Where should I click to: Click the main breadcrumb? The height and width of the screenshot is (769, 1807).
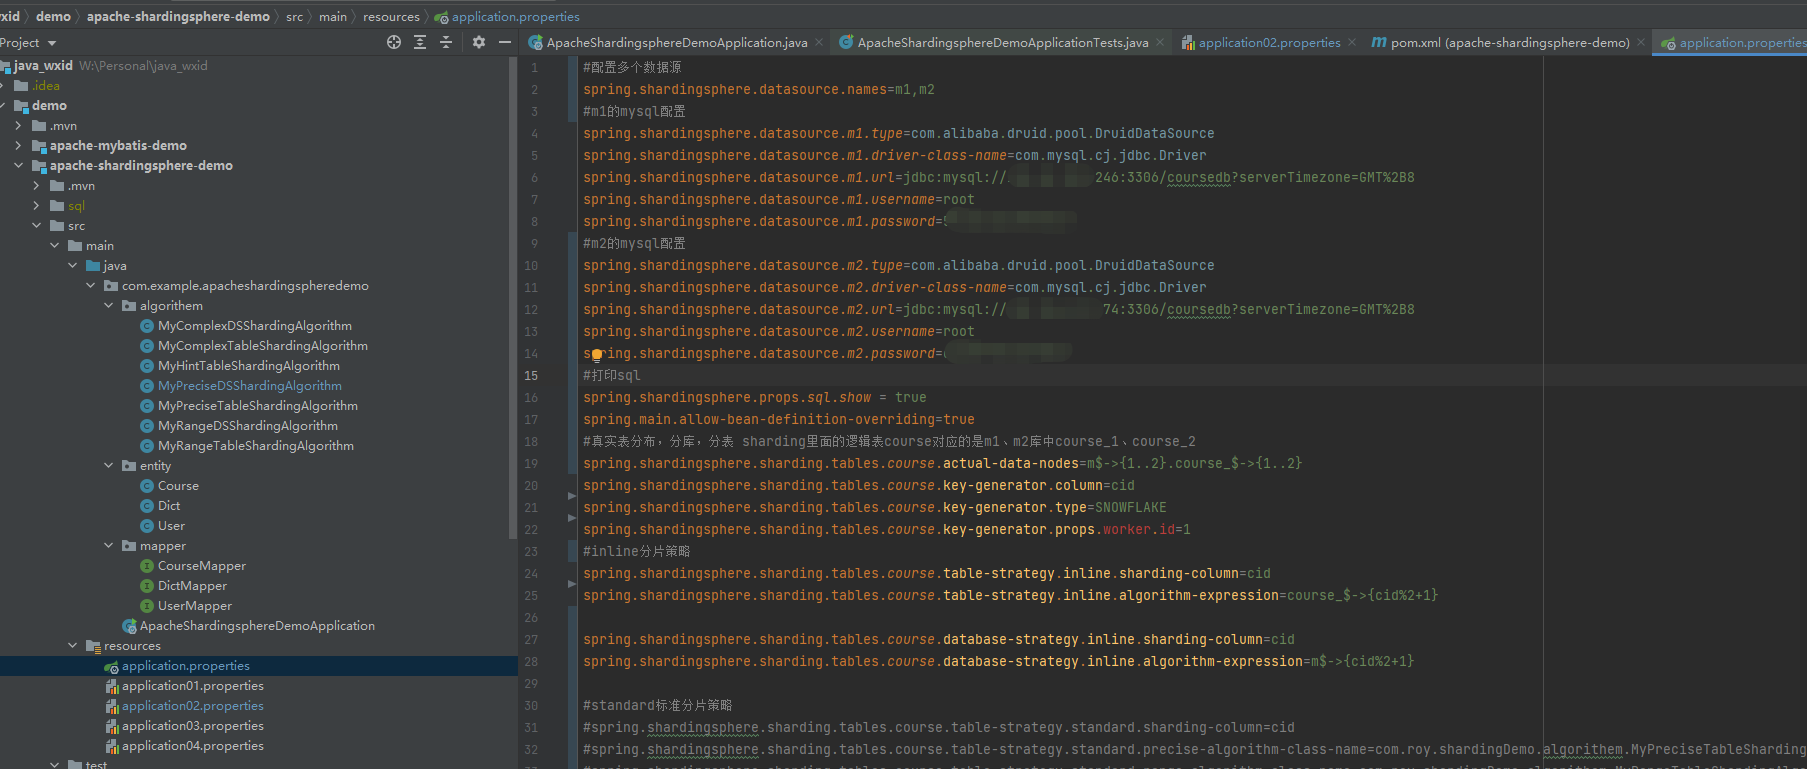(x=333, y=16)
